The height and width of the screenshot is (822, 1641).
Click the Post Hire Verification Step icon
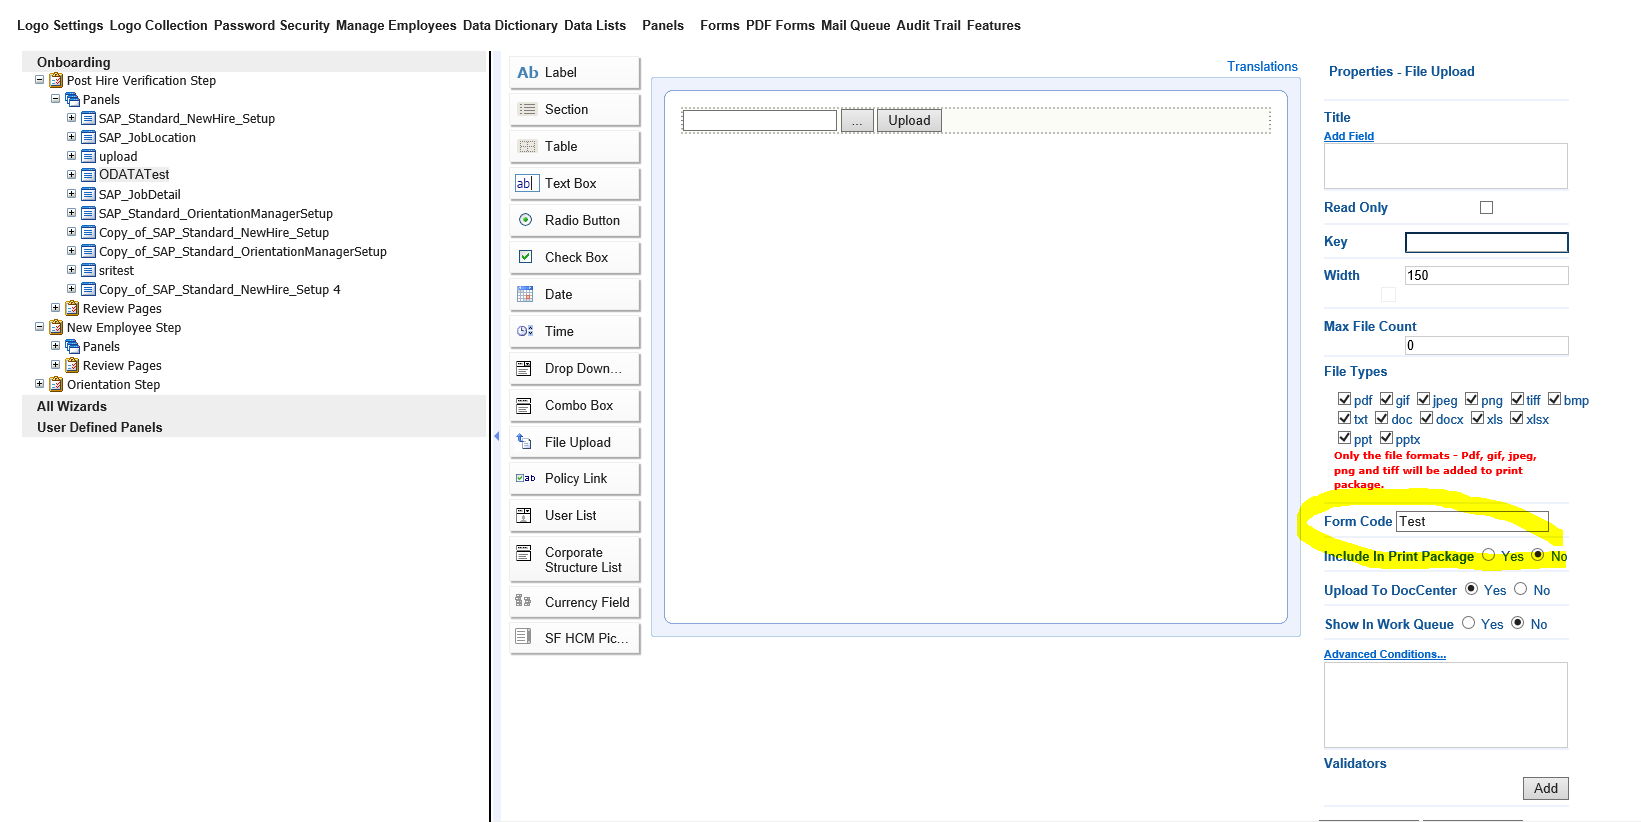pyautogui.click(x=56, y=80)
